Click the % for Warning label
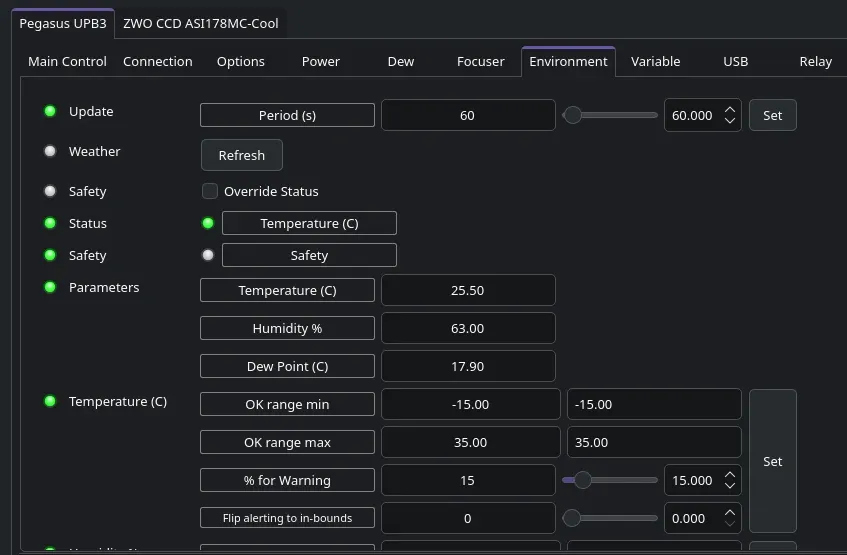Viewport: 847px width, 555px height. click(x=287, y=480)
